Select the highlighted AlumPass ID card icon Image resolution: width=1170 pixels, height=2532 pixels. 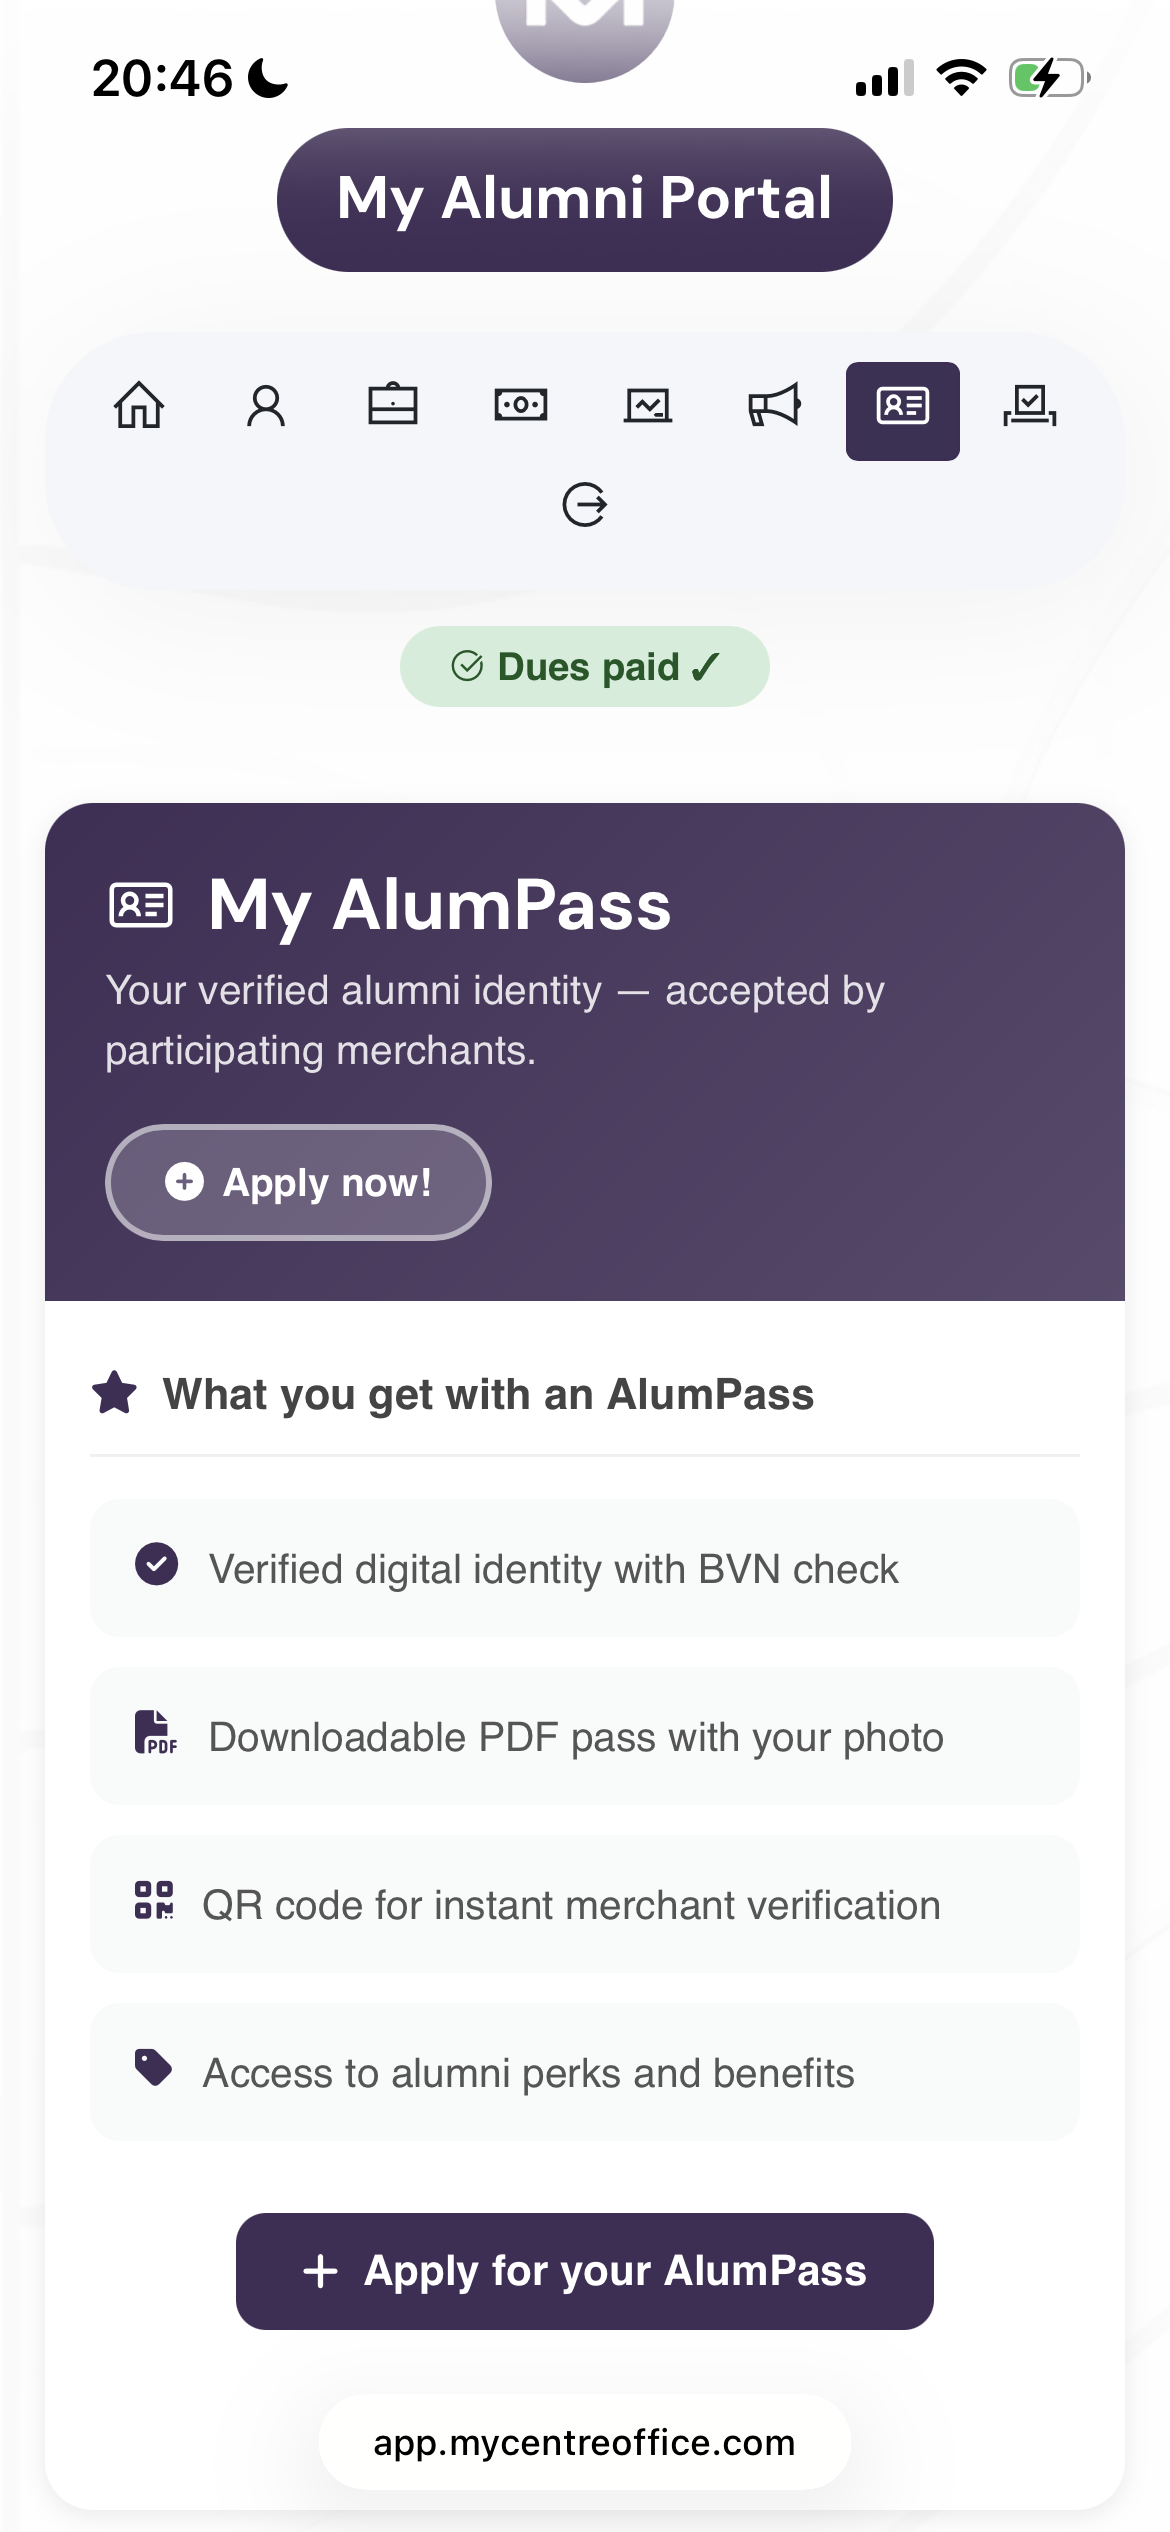coord(902,410)
